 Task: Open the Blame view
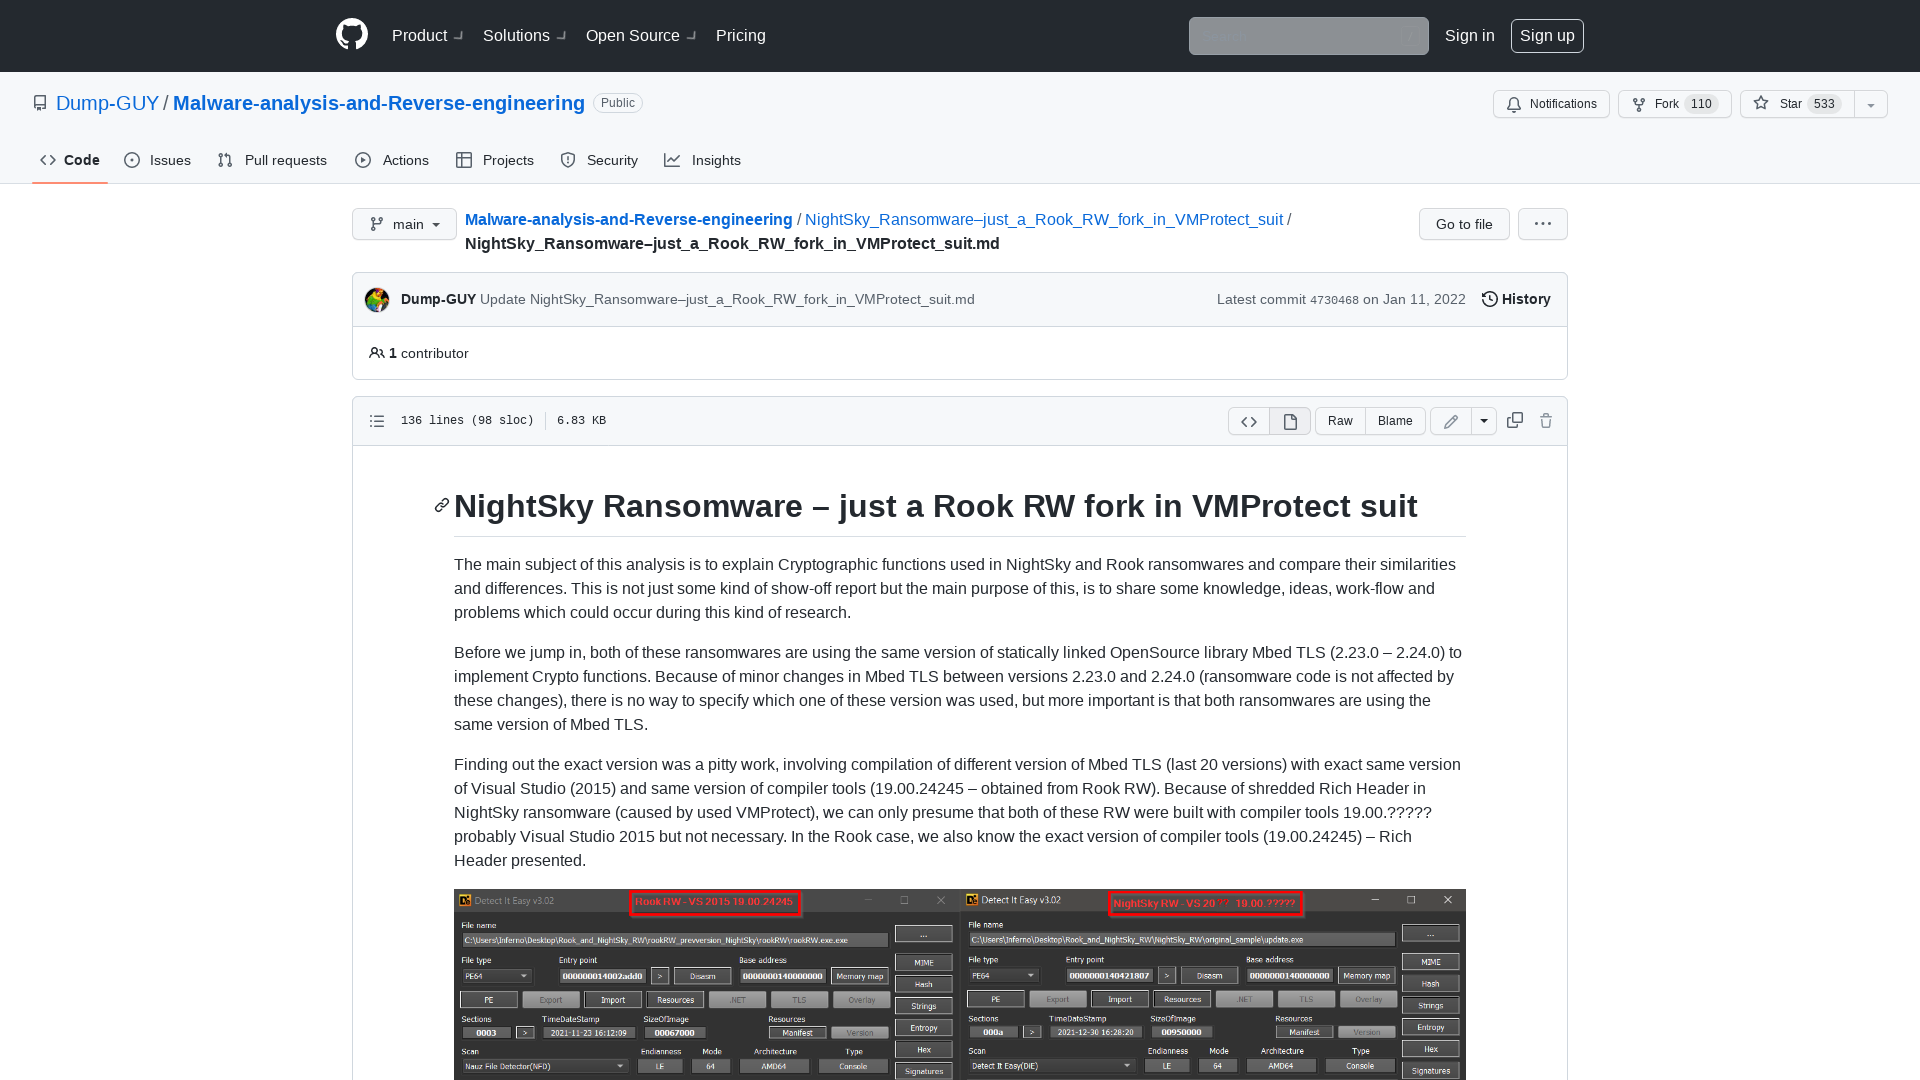pyautogui.click(x=1395, y=421)
